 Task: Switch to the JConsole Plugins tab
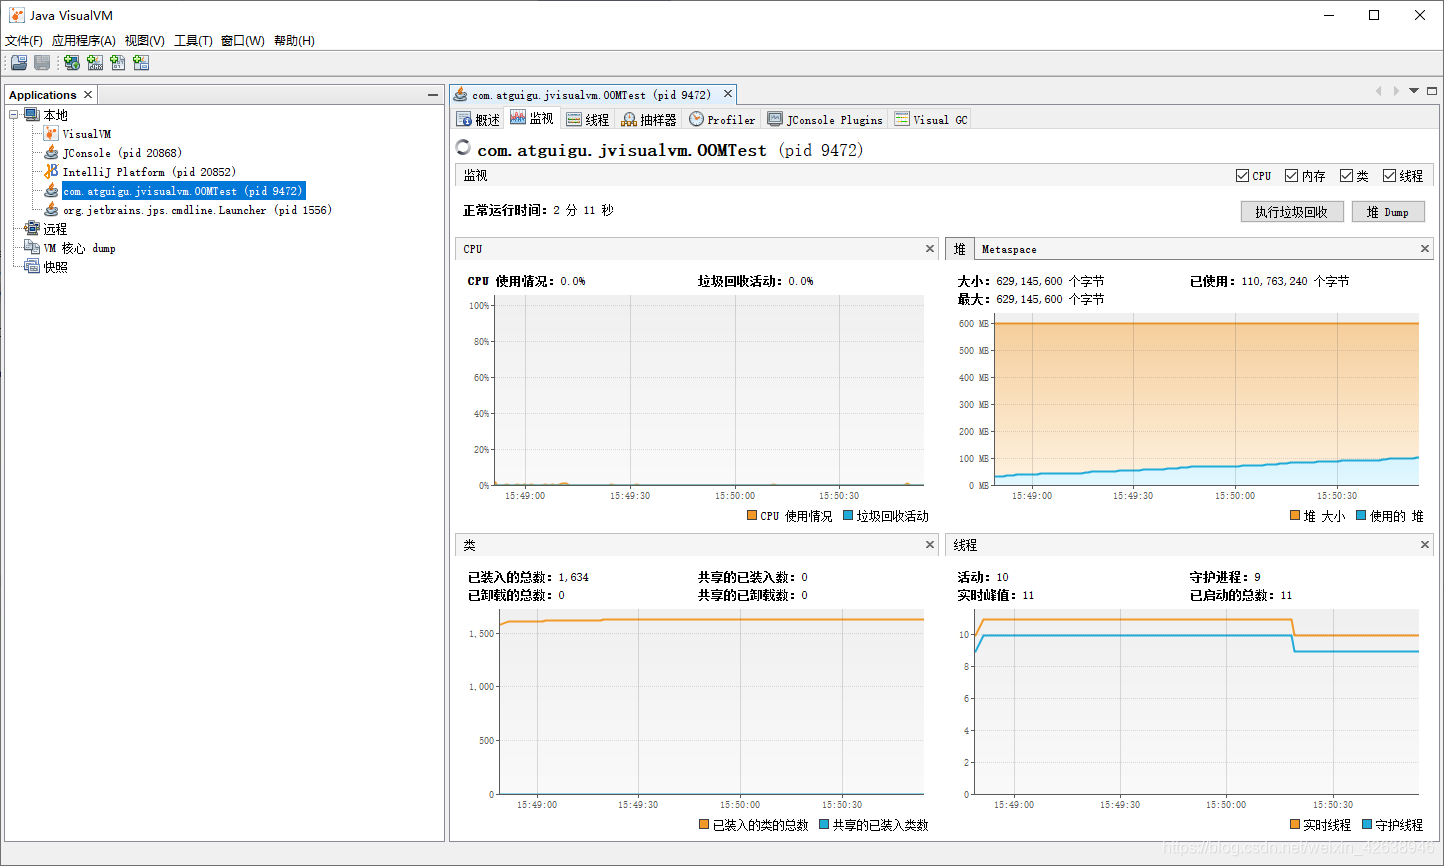pos(825,119)
